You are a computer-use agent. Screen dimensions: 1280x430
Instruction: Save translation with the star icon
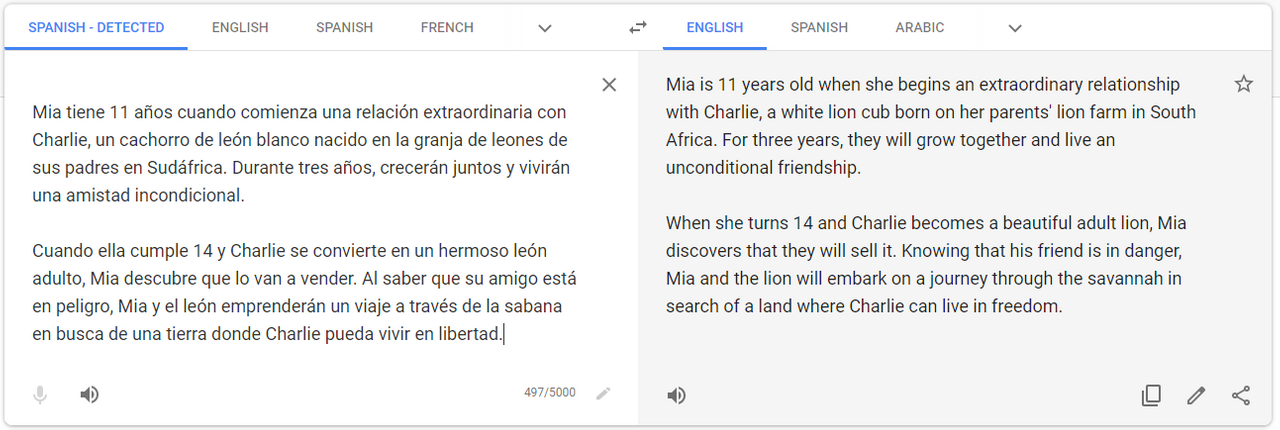(1244, 84)
